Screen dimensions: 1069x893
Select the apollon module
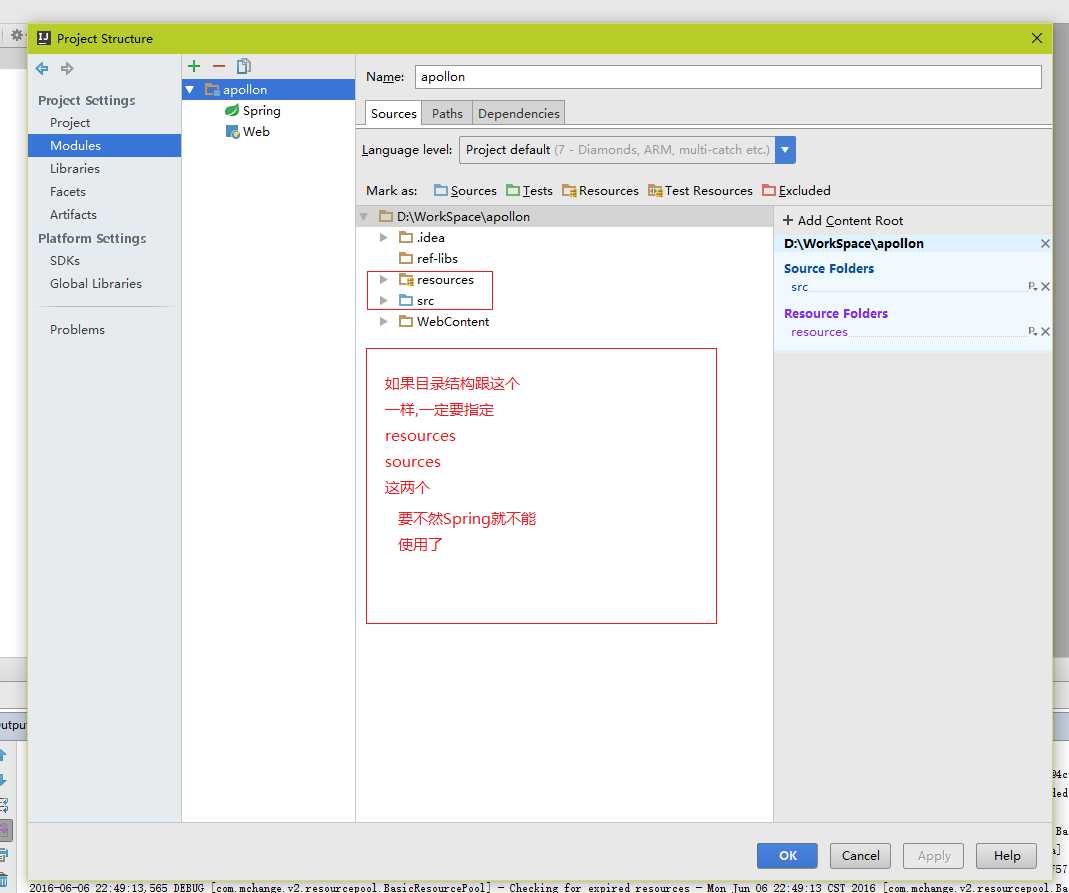tap(268, 89)
